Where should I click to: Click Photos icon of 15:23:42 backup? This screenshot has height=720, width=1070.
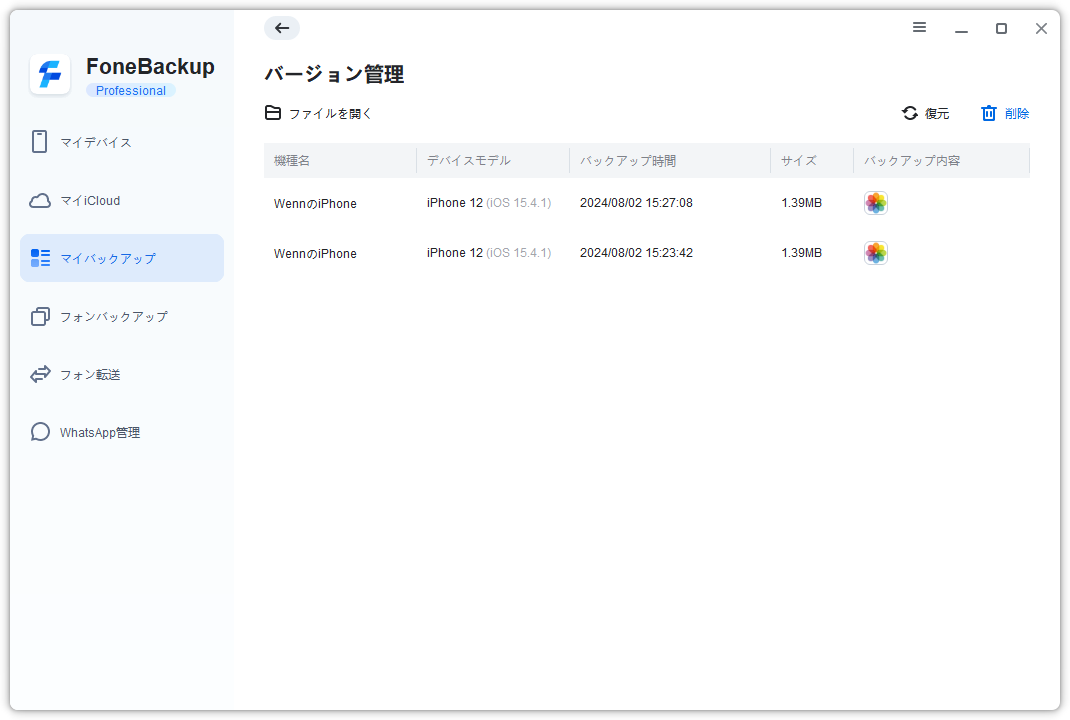click(876, 253)
